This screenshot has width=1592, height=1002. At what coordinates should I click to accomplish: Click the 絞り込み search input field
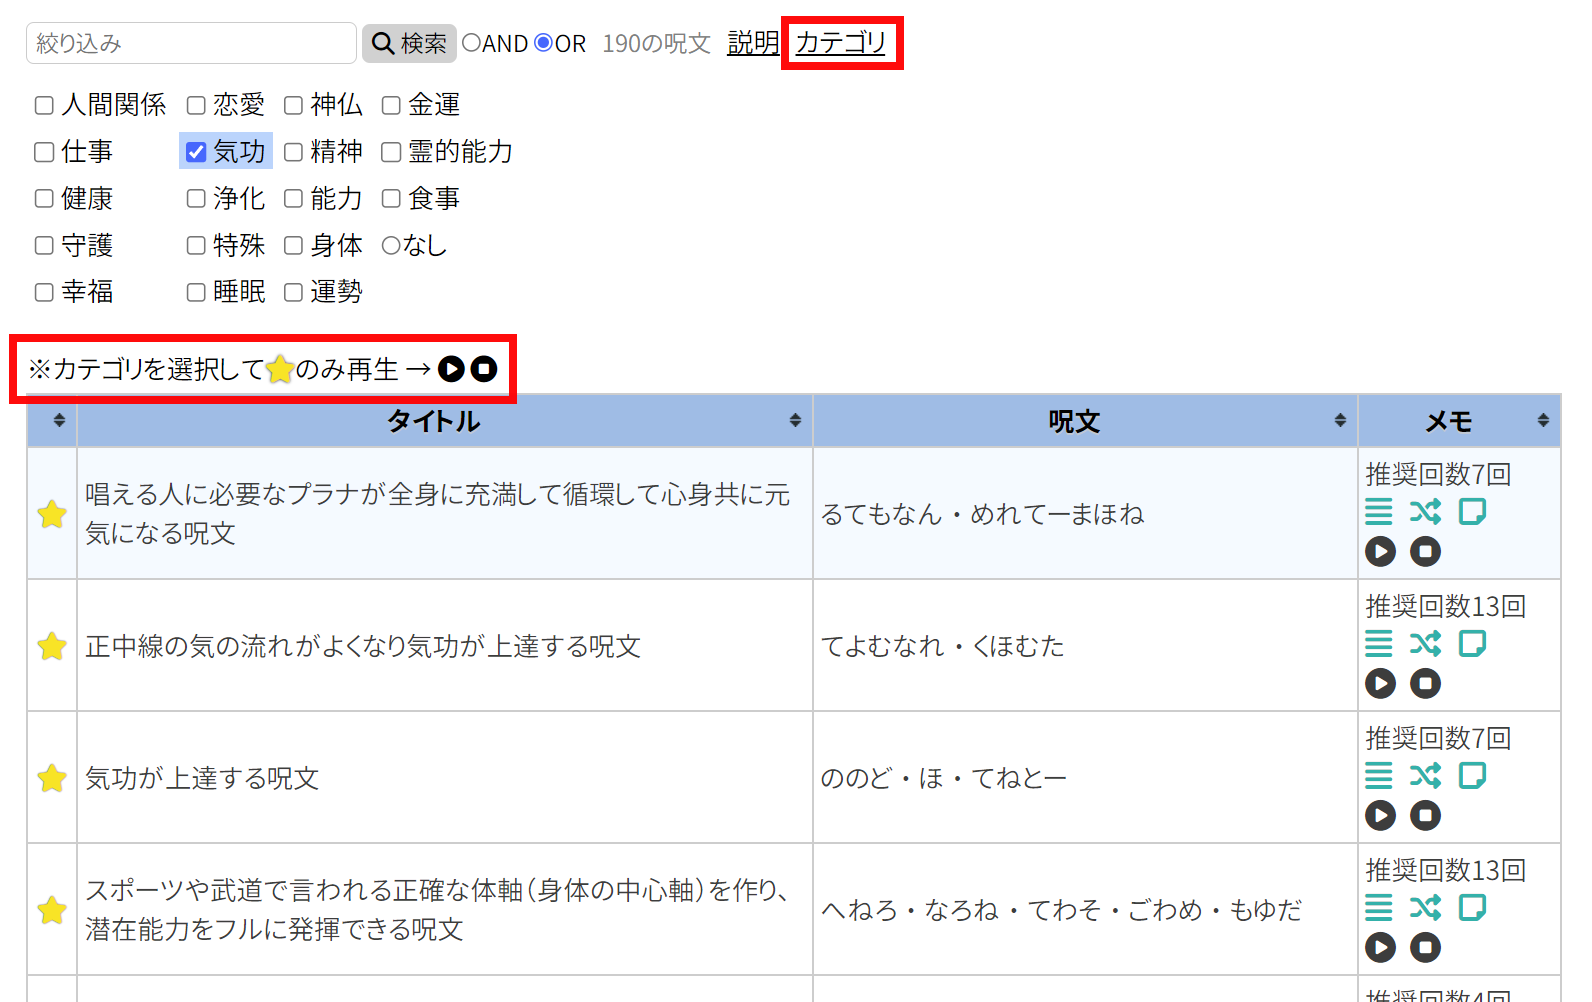click(x=191, y=43)
